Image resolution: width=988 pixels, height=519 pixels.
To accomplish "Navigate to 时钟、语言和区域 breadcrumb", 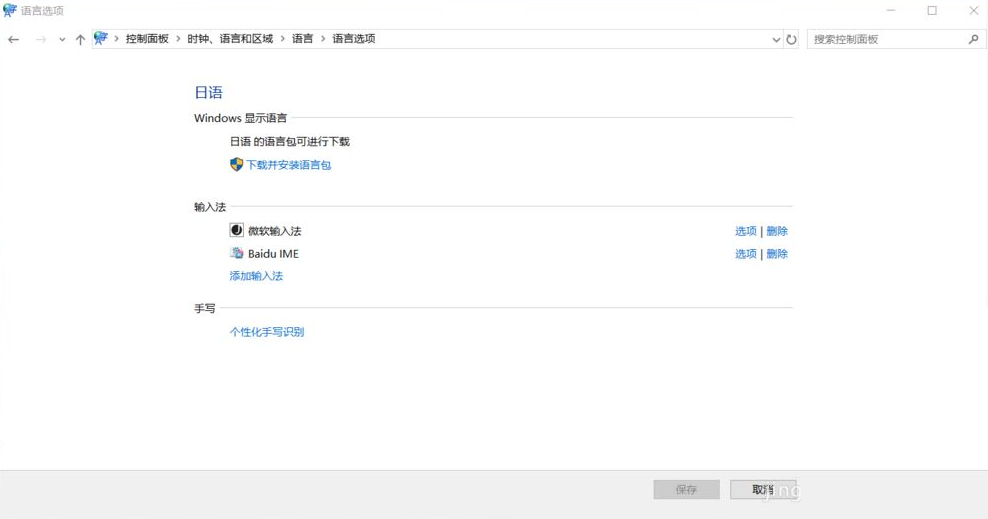I will [x=230, y=39].
